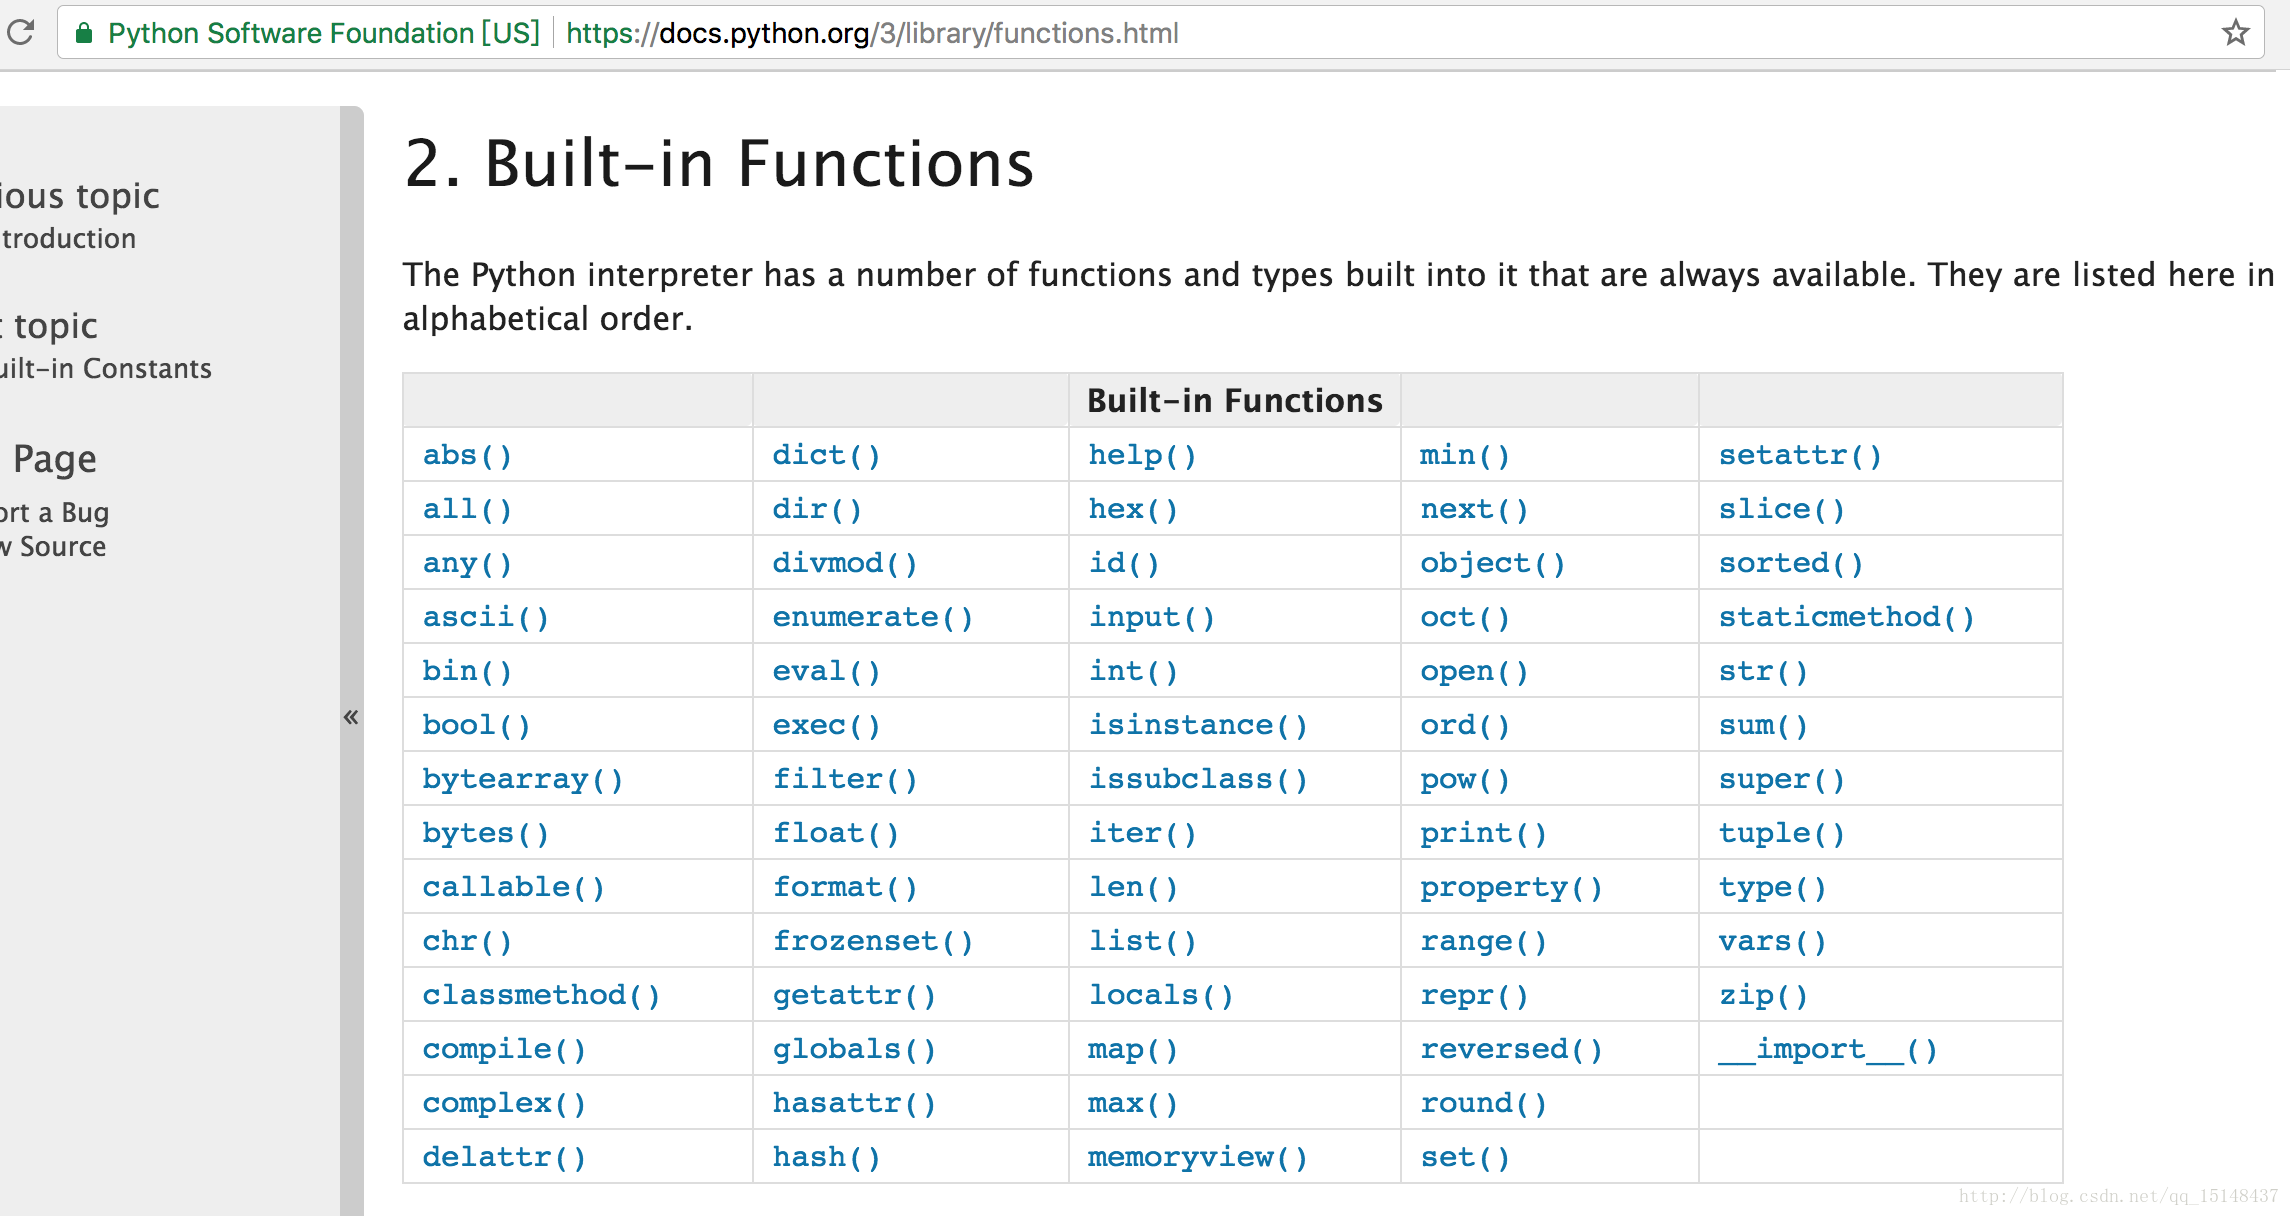Reload the page with the refresh icon
This screenshot has height=1216, width=2290.
click(20, 33)
